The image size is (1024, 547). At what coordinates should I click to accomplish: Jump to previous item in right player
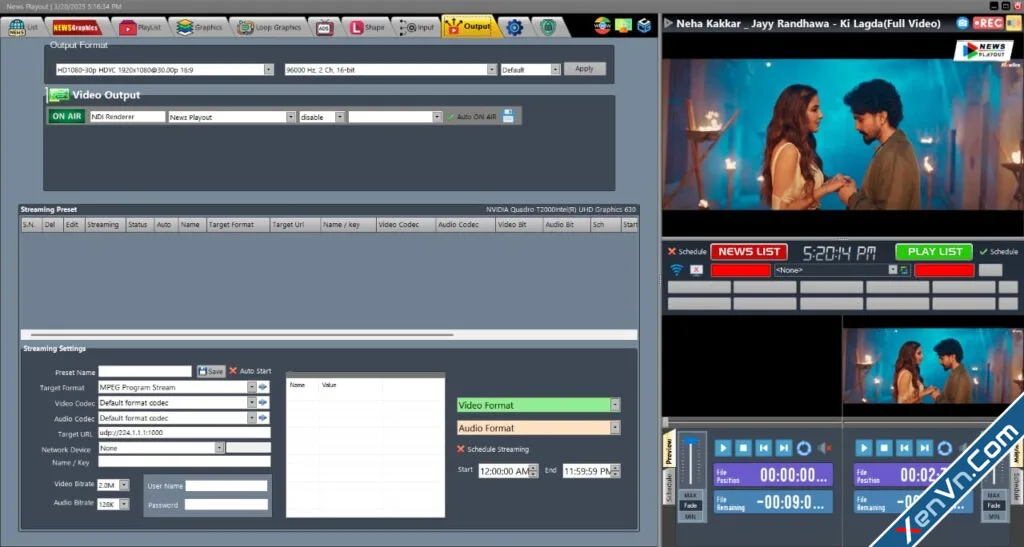point(904,448)
